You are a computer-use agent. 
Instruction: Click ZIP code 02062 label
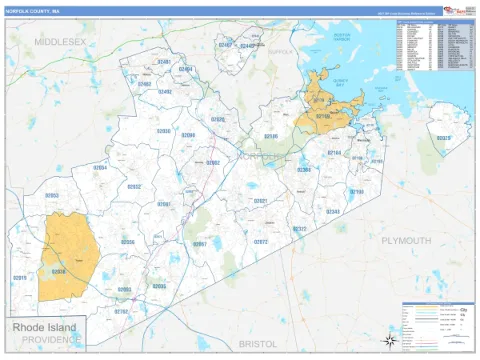click(213, 163)
